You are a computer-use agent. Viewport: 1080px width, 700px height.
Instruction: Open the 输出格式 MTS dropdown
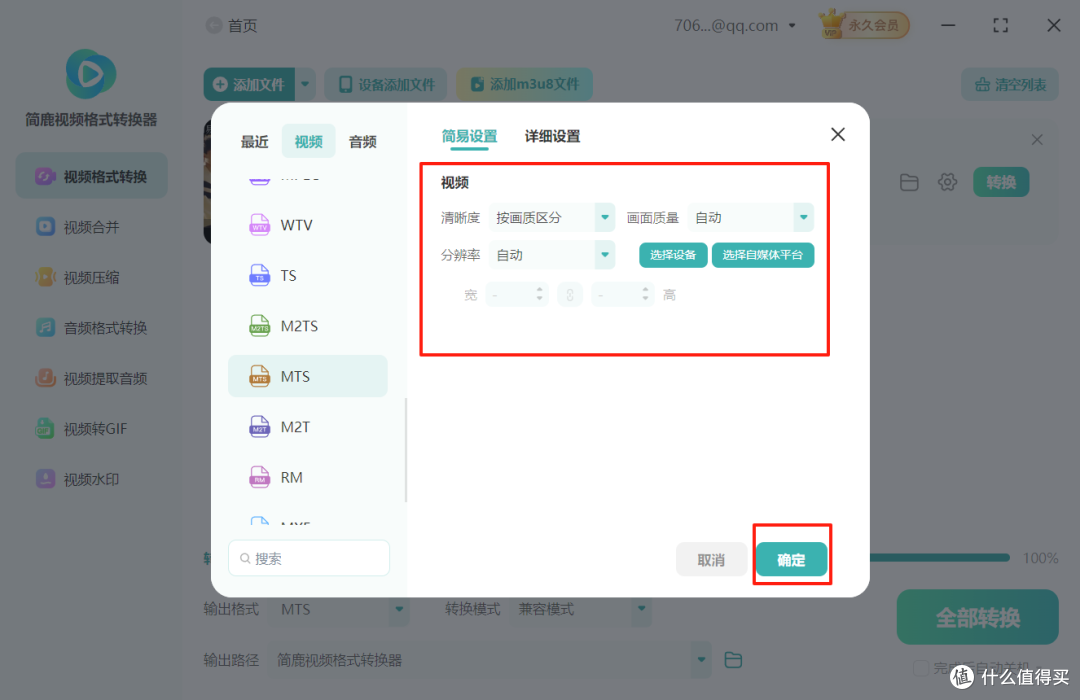point(340,609)
